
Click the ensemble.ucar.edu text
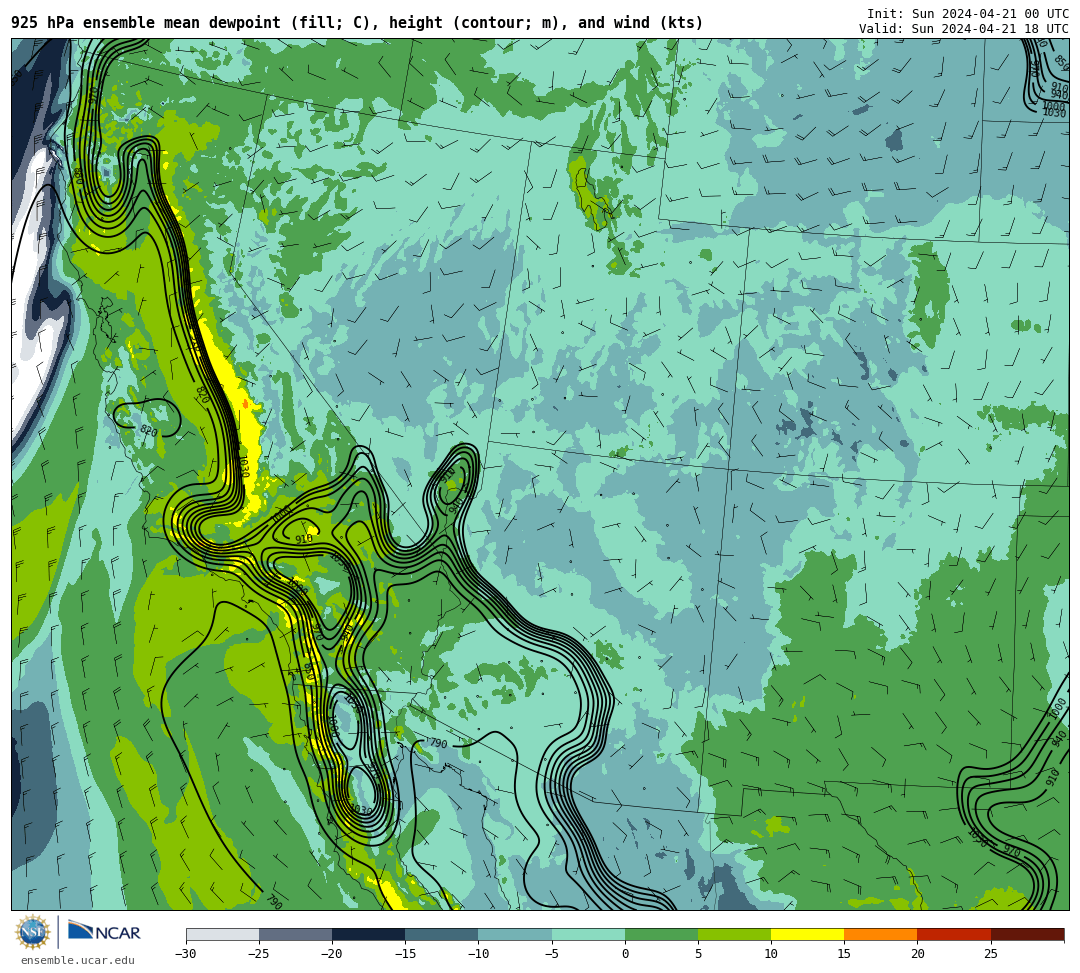[78, 960]
